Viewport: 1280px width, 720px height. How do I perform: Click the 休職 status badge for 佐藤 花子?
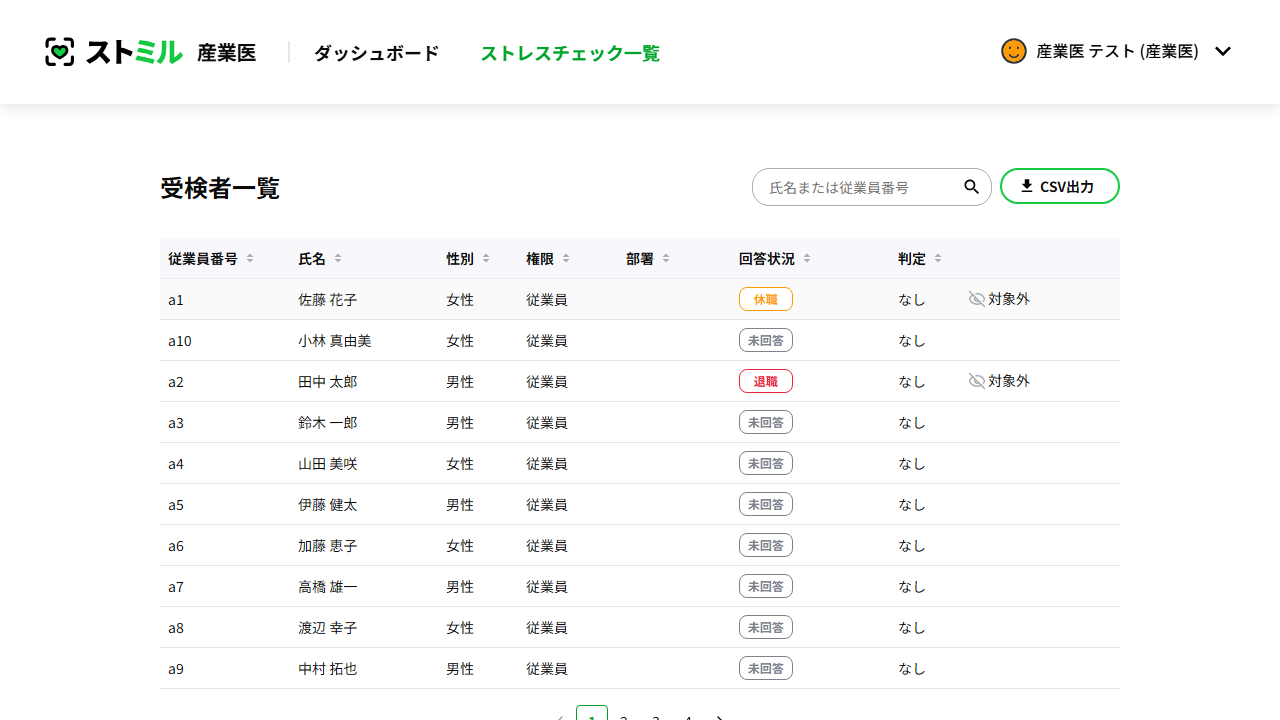click(765, 298)
